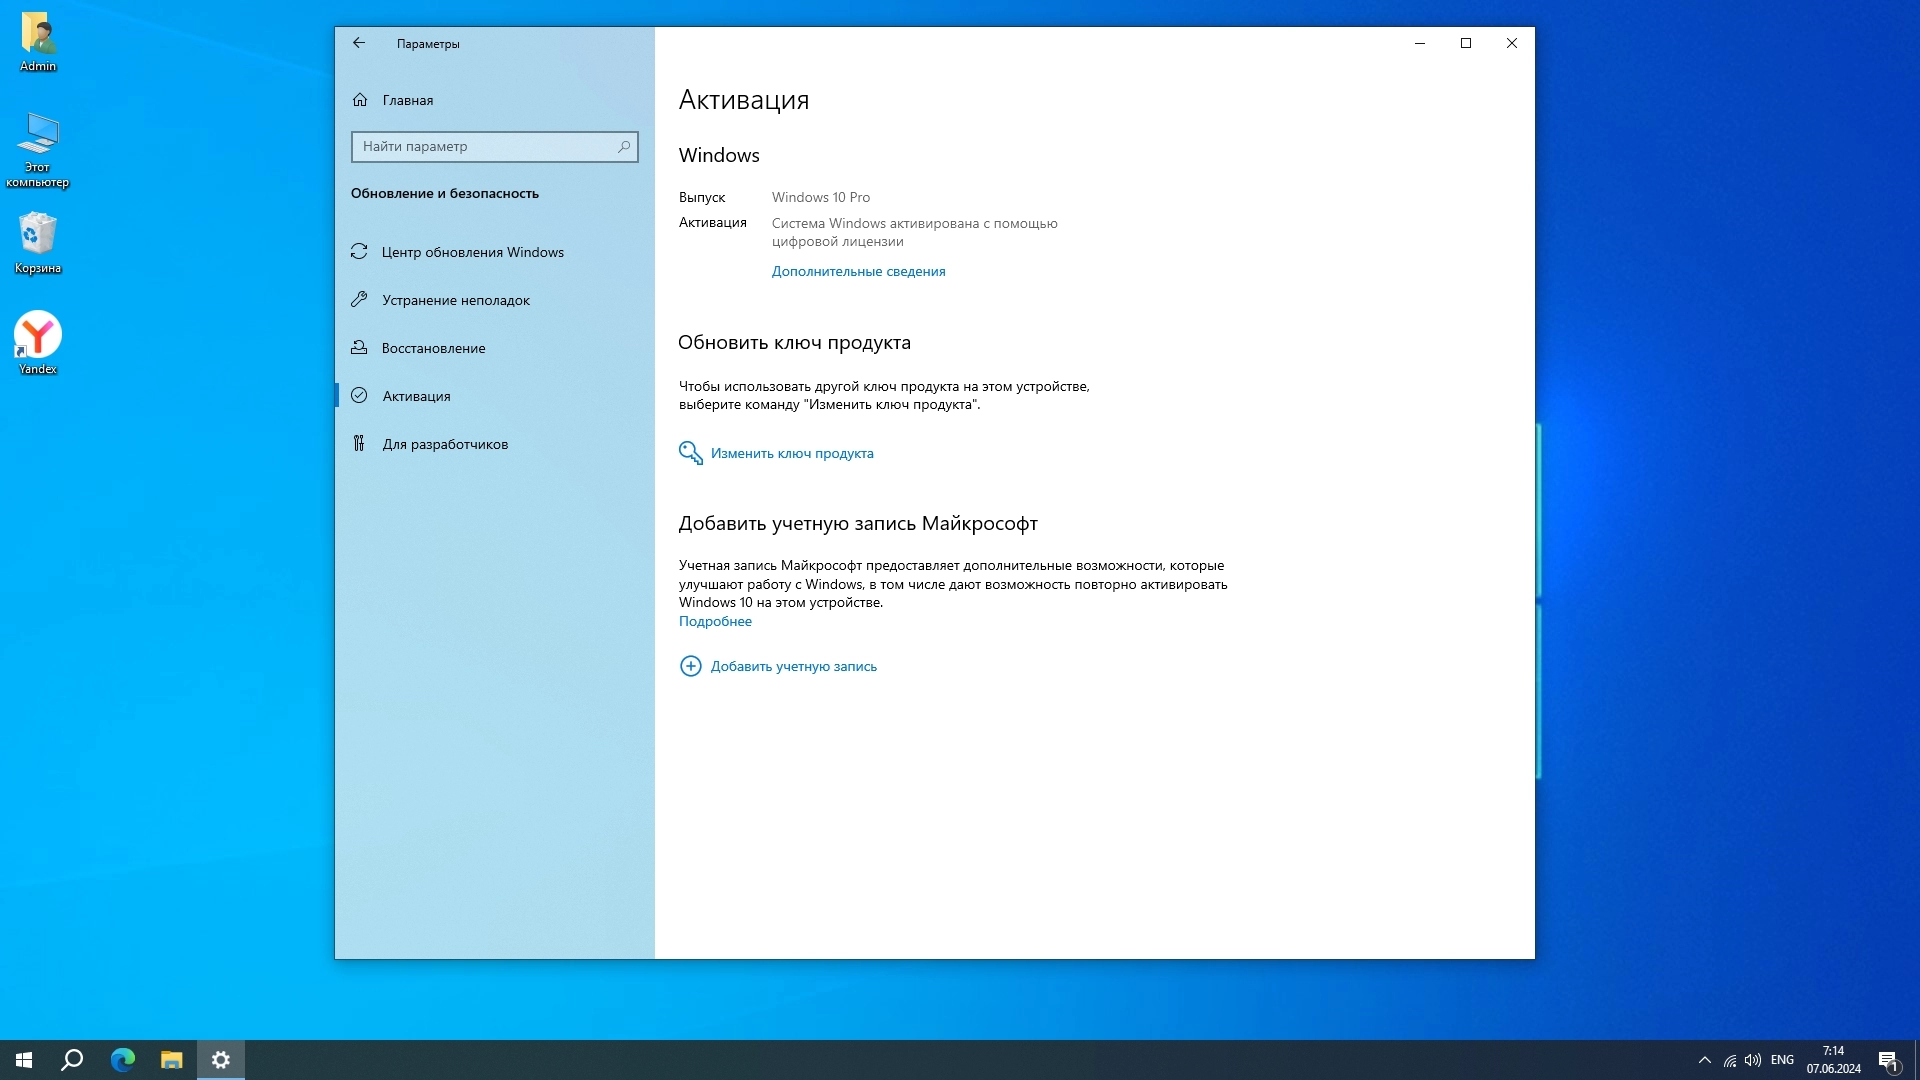Open Для разработчиков developer settings
The width and height of the screenshot is (1920, 1080).
(444, 444)
